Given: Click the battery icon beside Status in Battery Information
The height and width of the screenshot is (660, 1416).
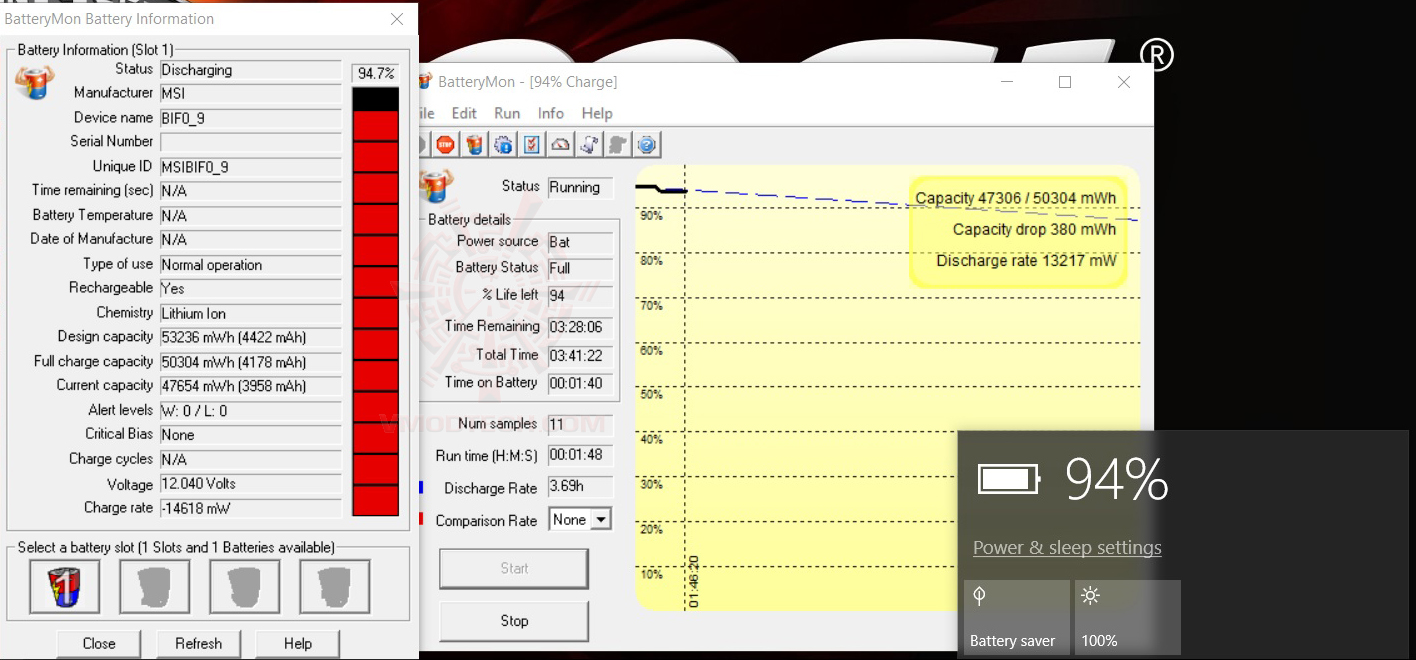Looking at the screenshot, I should tap(34, 82).
